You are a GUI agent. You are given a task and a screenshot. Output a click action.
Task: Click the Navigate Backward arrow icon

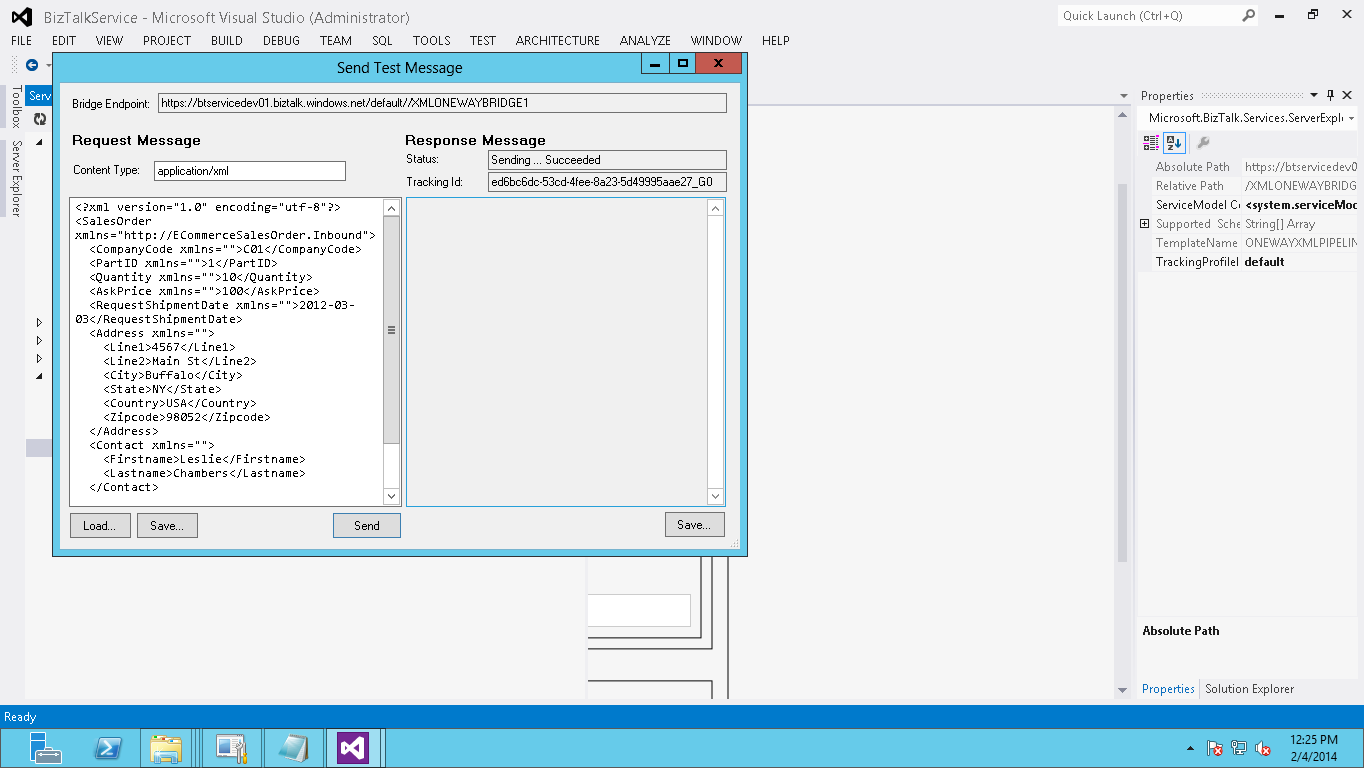click(x=32, y=65)
